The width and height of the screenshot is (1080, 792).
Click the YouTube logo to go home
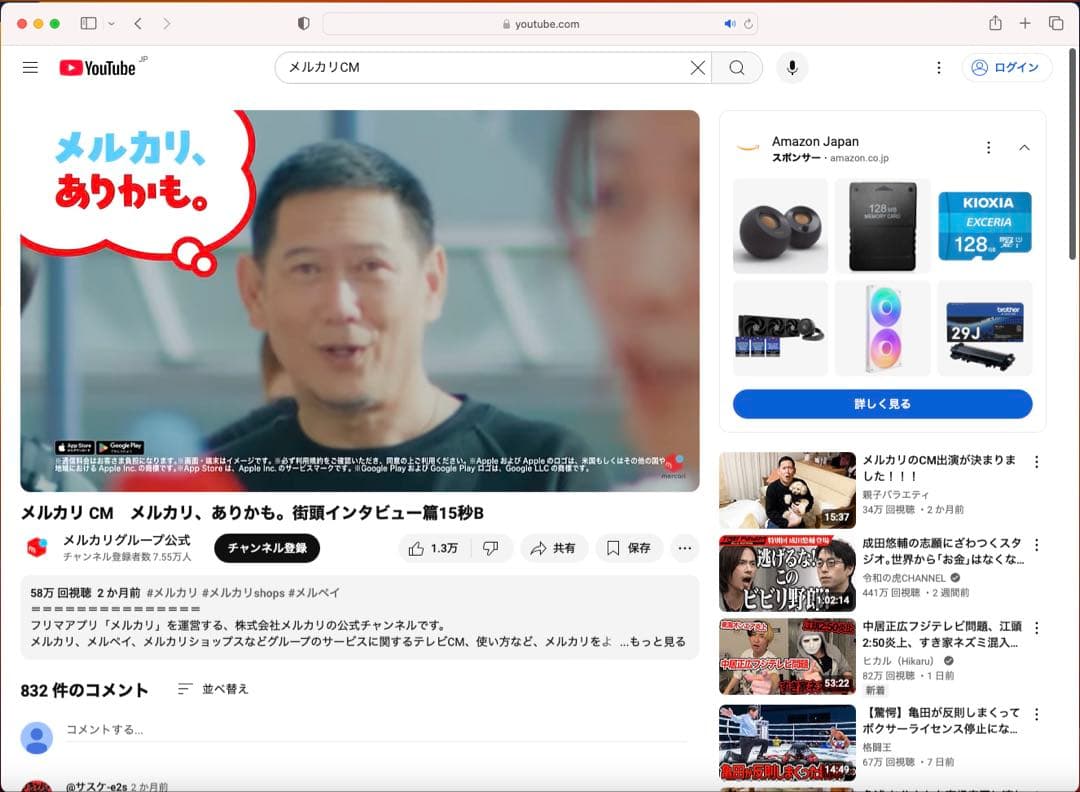[x=98, y=68]
